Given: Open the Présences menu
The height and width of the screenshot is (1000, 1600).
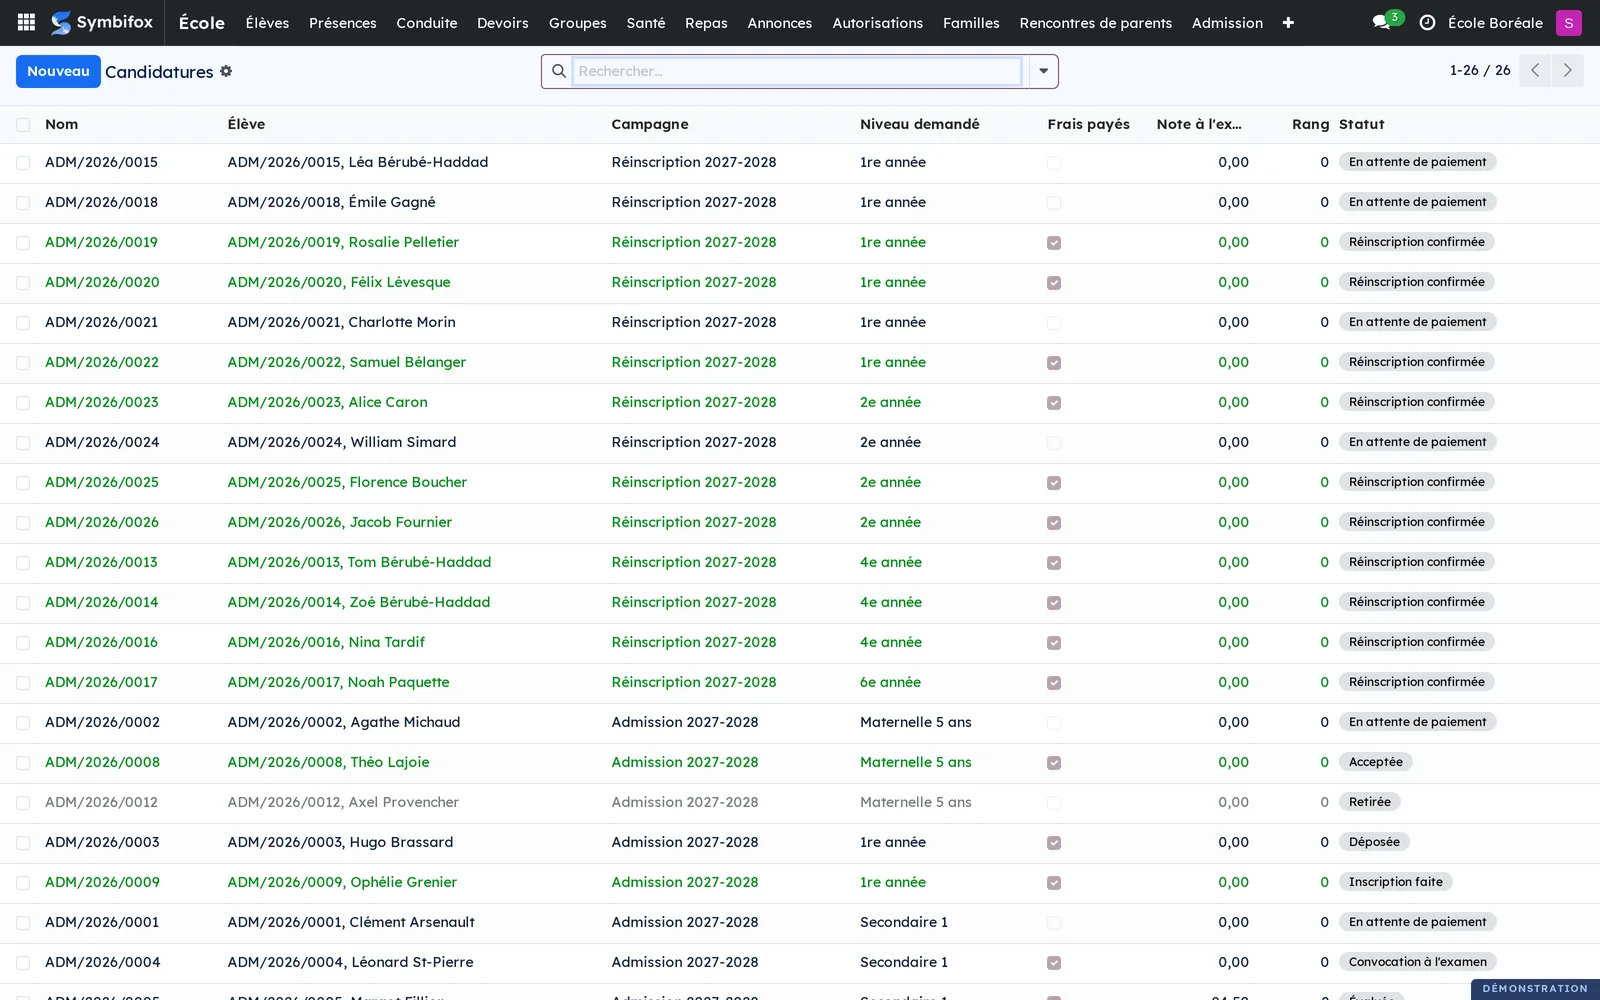Looking at the screenshot, I should pyautogui.click(x=343, y=23).
